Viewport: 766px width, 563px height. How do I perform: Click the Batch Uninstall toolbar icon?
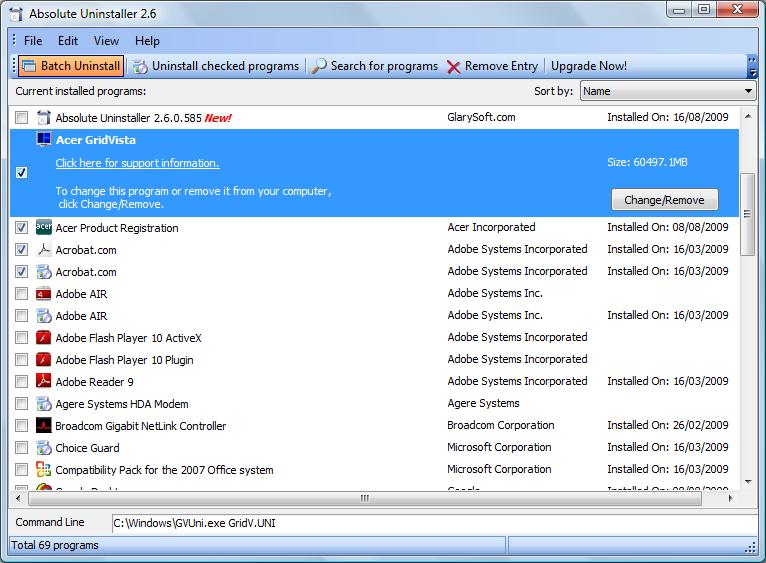tap(29, 66)
